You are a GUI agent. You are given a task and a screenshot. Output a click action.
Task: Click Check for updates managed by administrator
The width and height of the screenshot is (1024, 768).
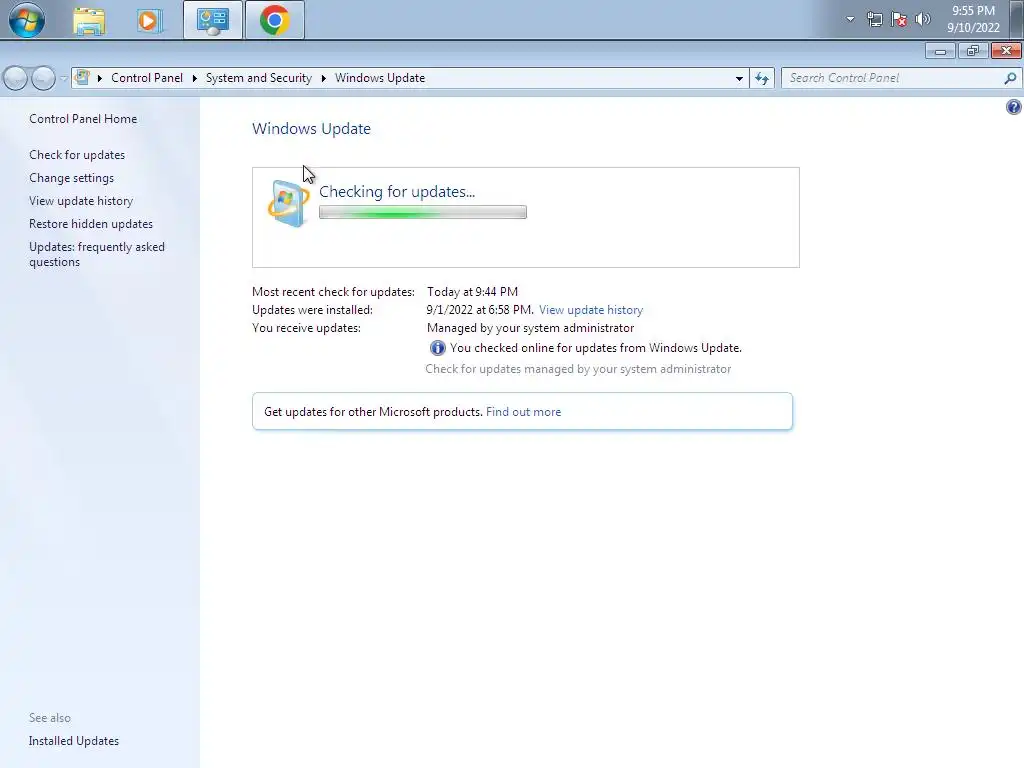[578, 369]
